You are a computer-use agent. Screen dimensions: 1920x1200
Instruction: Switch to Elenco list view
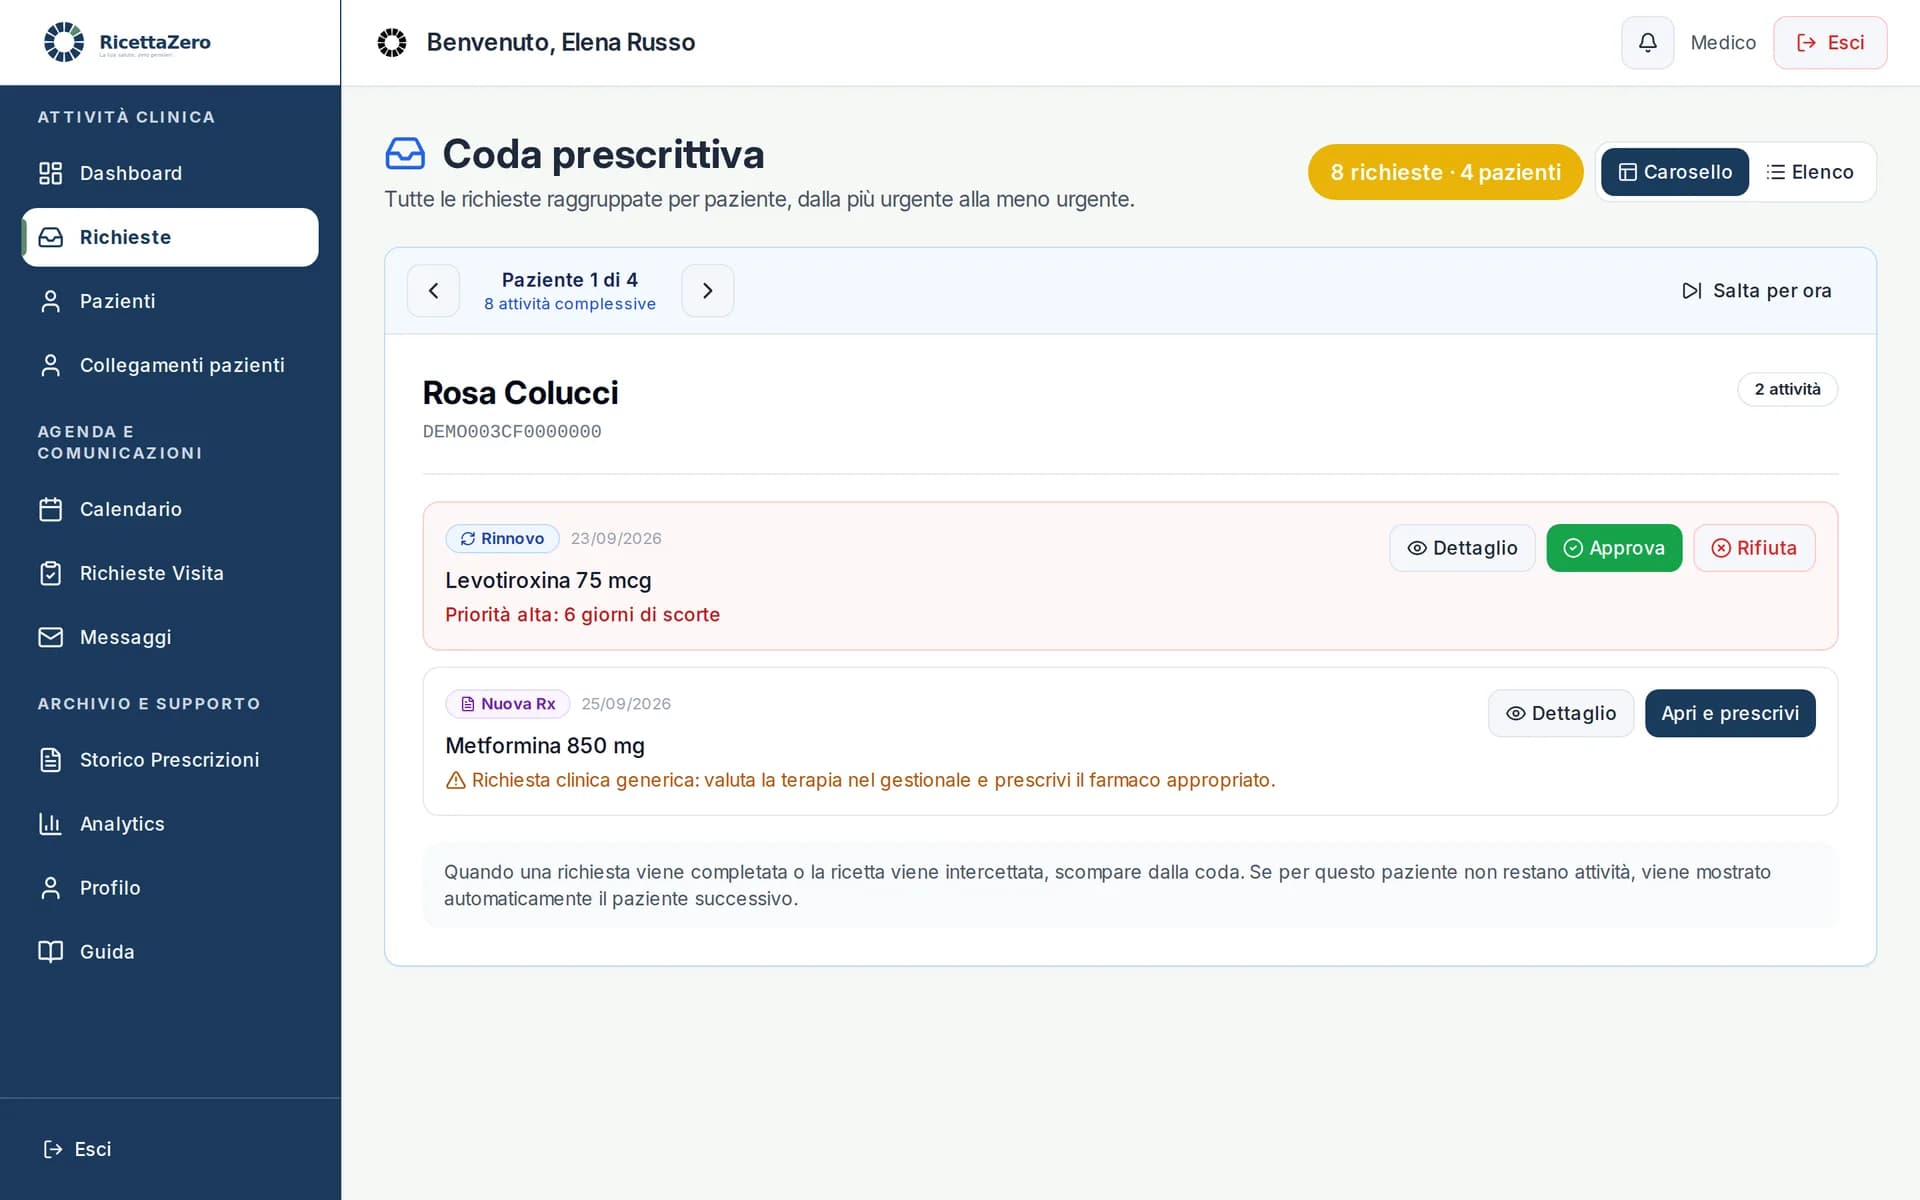(x=1809, y=172)
